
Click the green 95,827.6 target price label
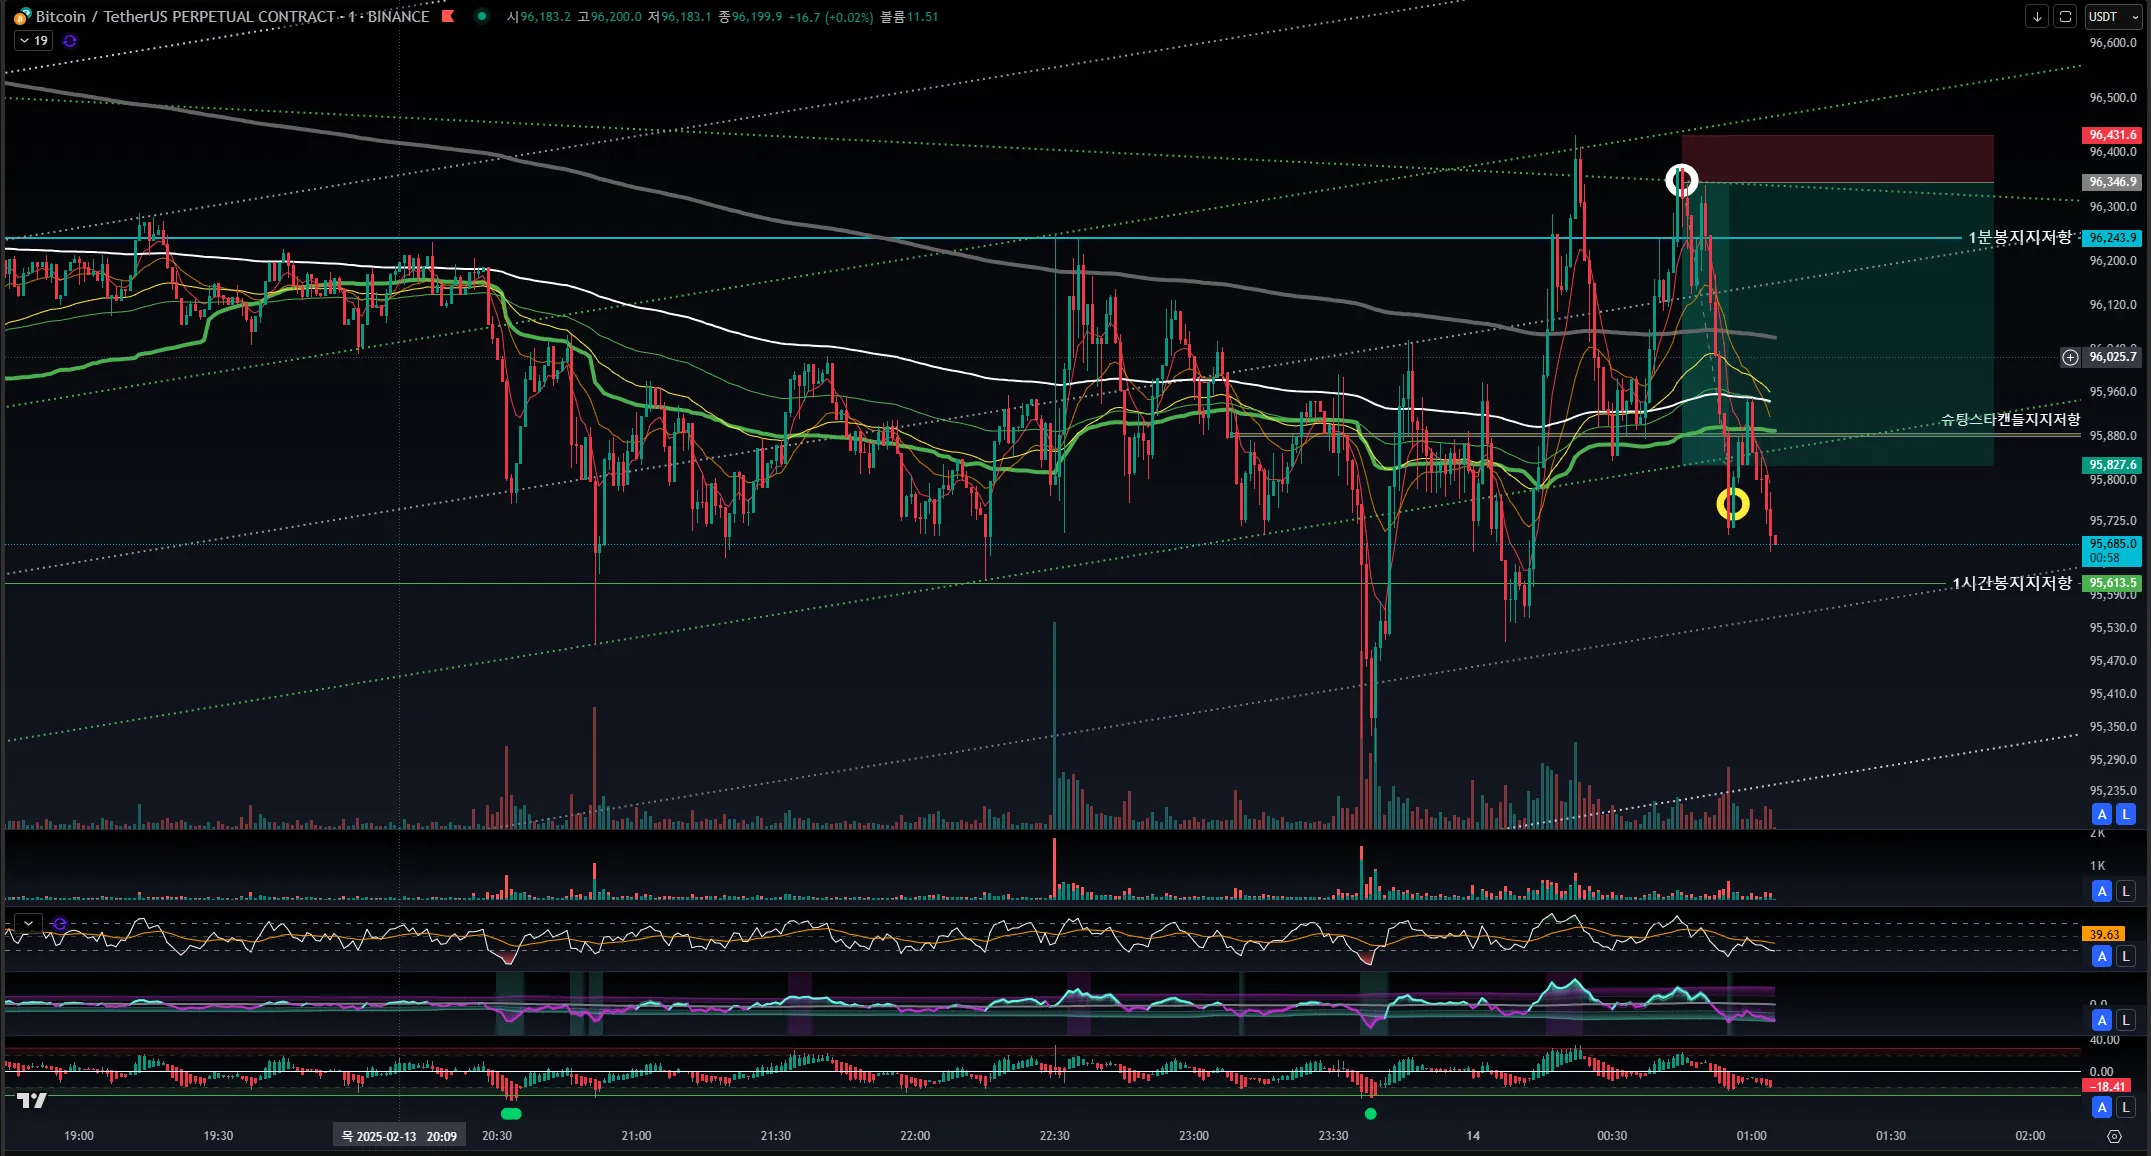click(x=2112, y=465)
